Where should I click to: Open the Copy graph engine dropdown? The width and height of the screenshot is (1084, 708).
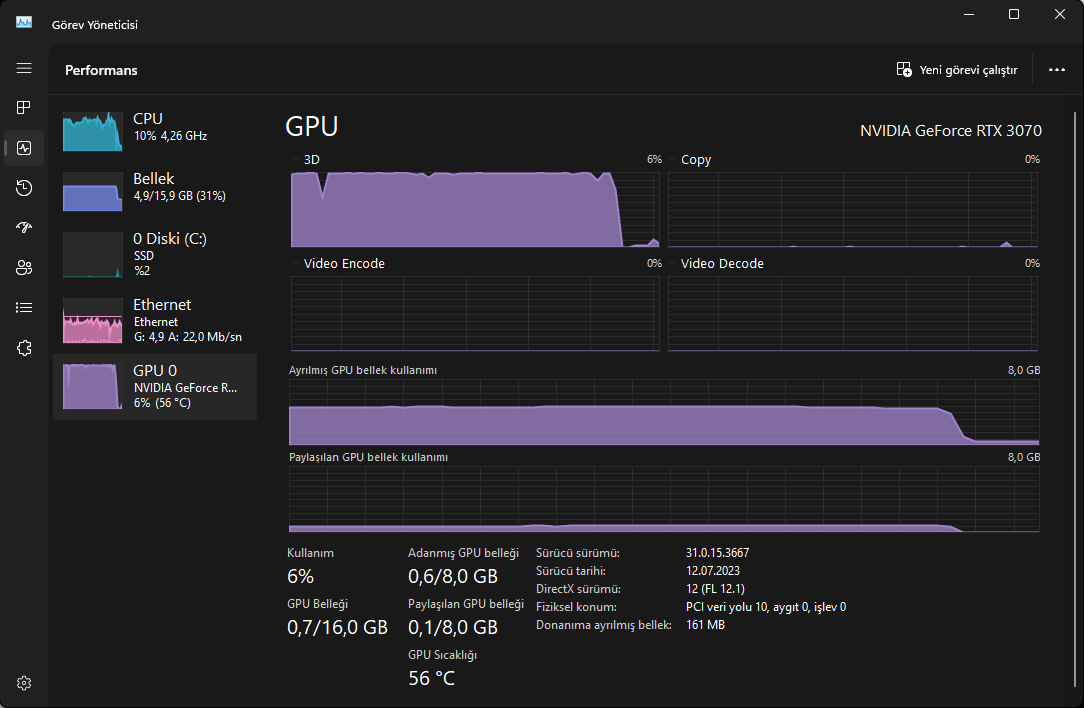[x=674, y=160]
